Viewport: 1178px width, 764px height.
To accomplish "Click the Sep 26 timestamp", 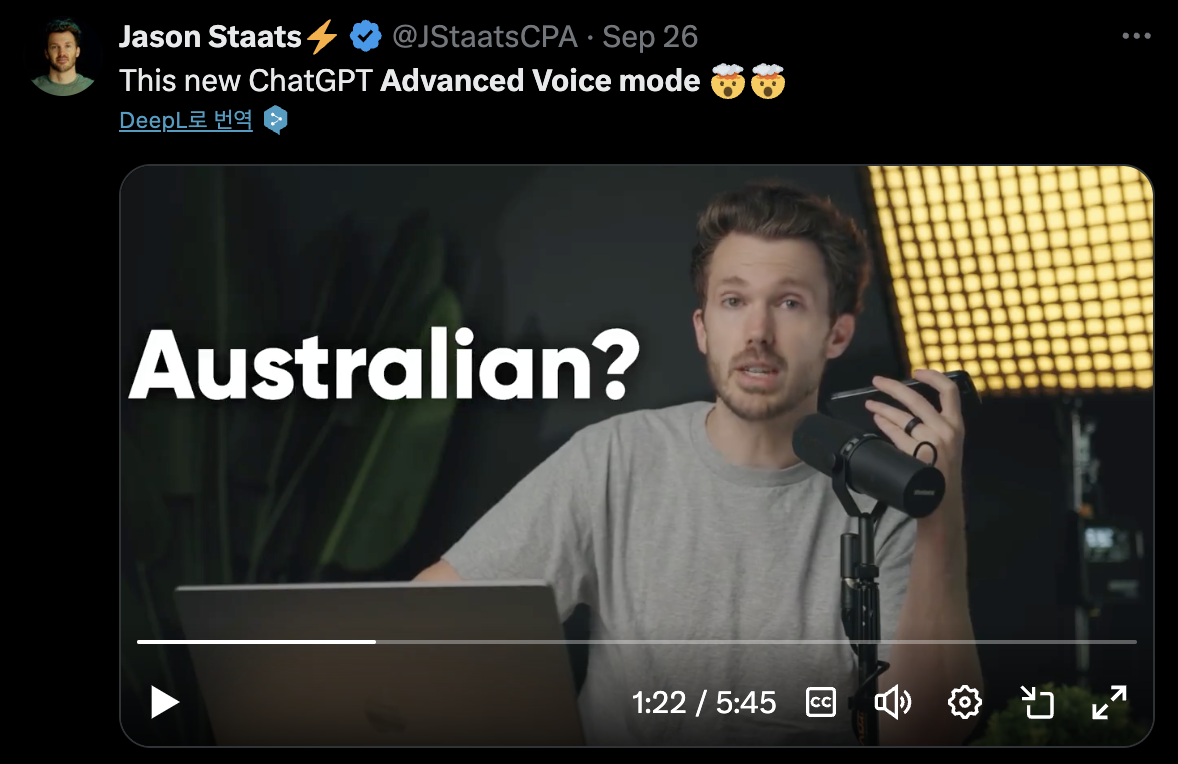I will (x=650, y=37).
